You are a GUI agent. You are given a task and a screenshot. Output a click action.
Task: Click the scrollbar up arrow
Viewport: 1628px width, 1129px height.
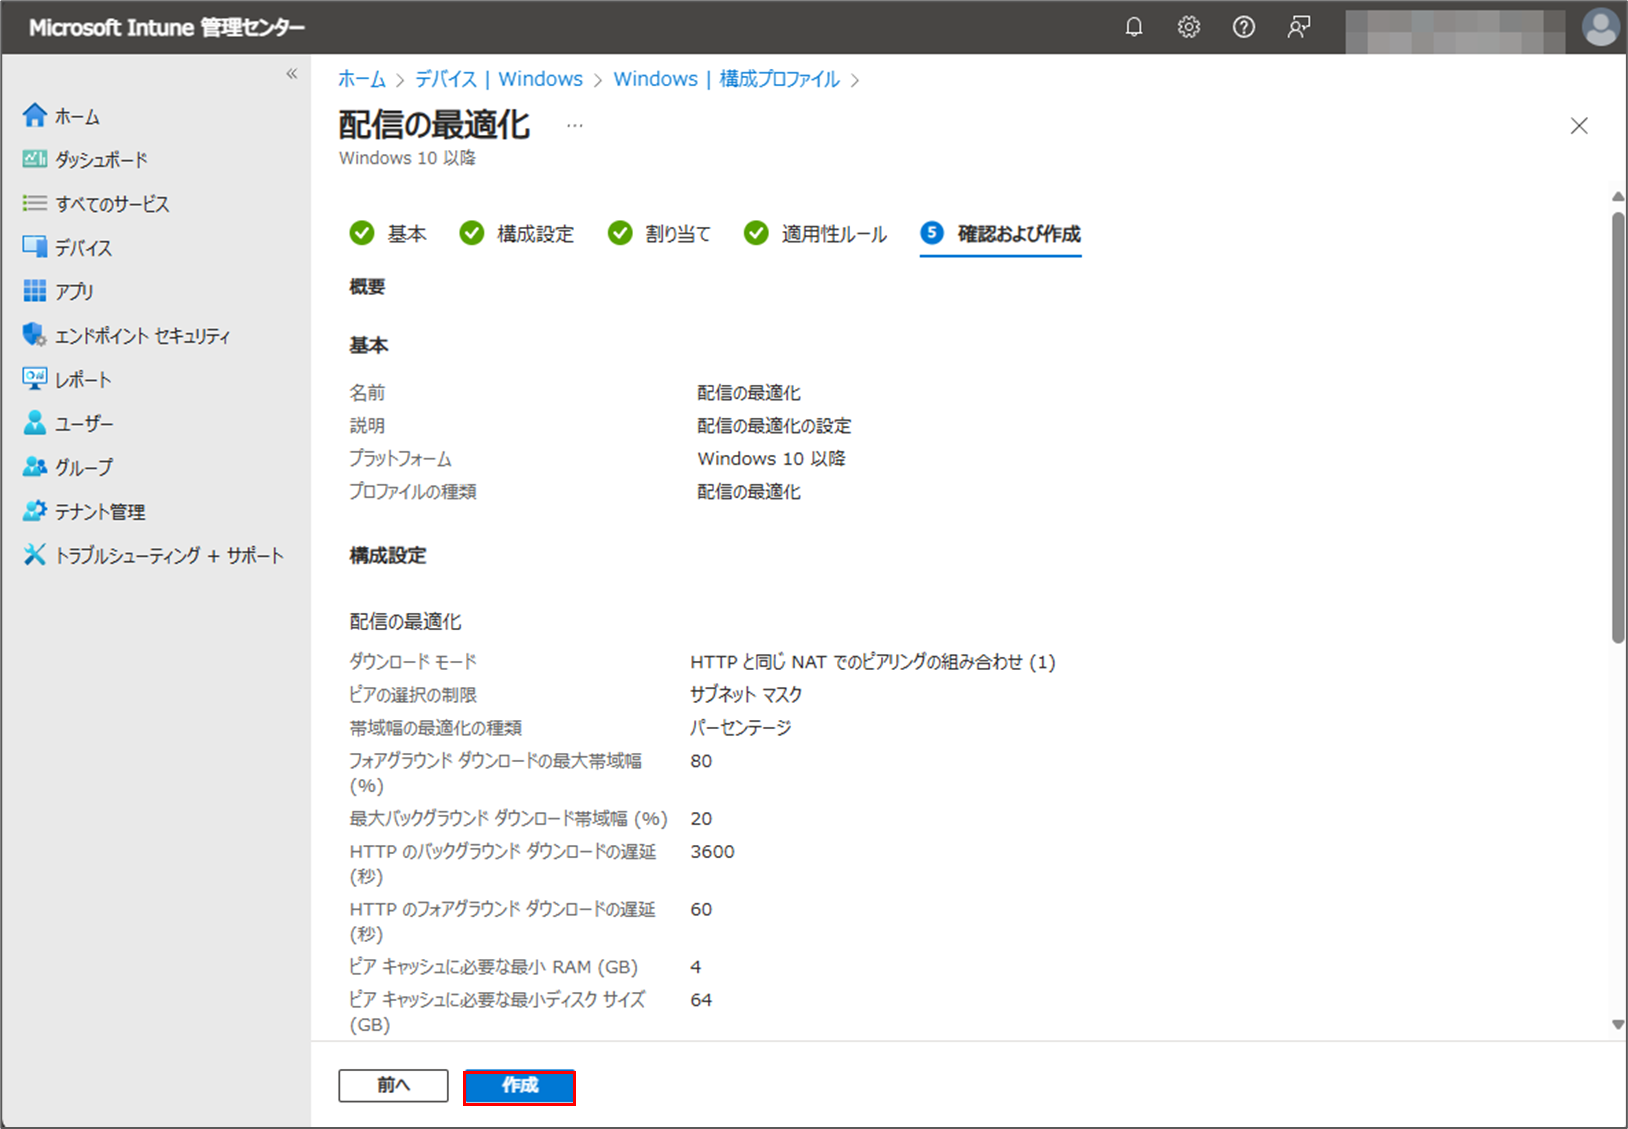click(x=1618, y=197)
